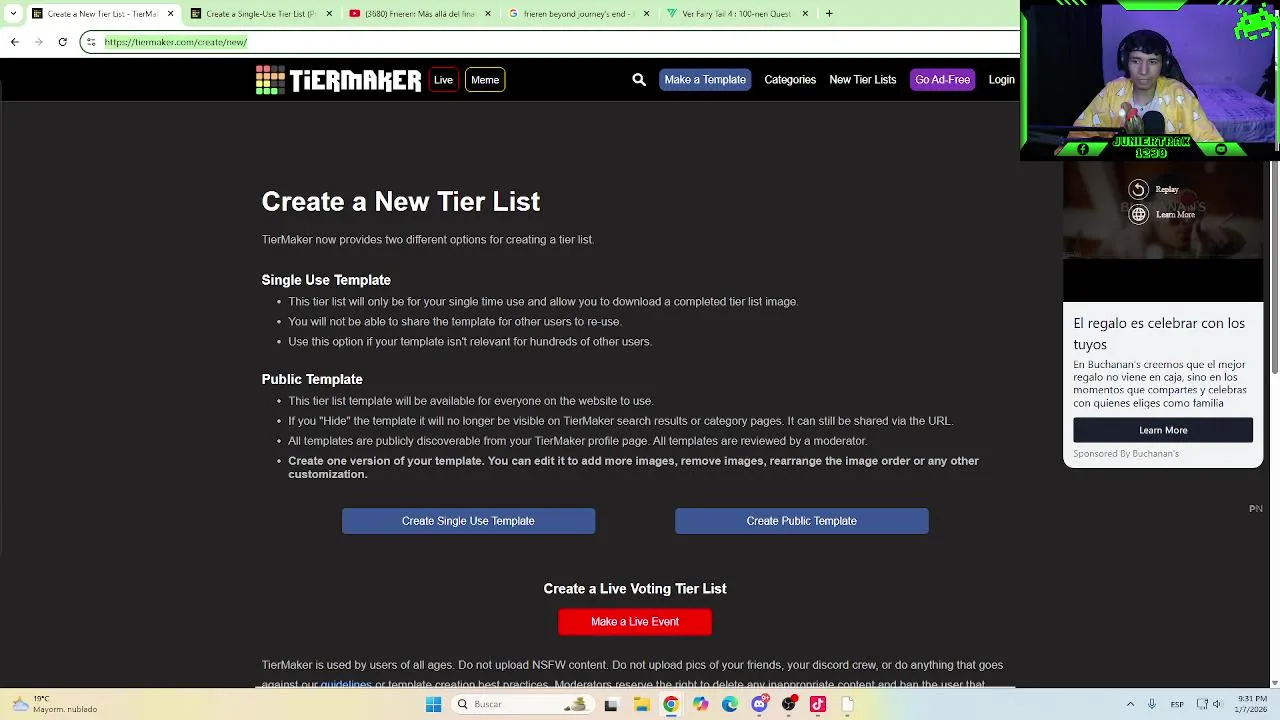Open the blank file app on taskbar

(847, 704)
